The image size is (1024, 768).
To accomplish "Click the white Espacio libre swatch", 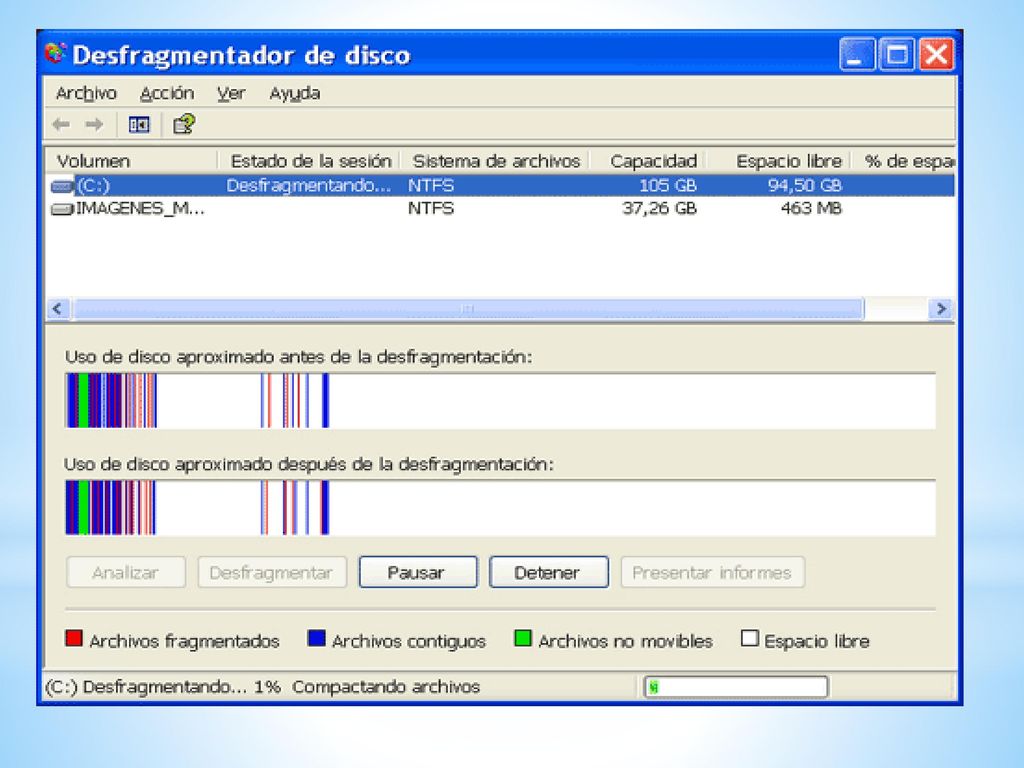I will 750,638.
